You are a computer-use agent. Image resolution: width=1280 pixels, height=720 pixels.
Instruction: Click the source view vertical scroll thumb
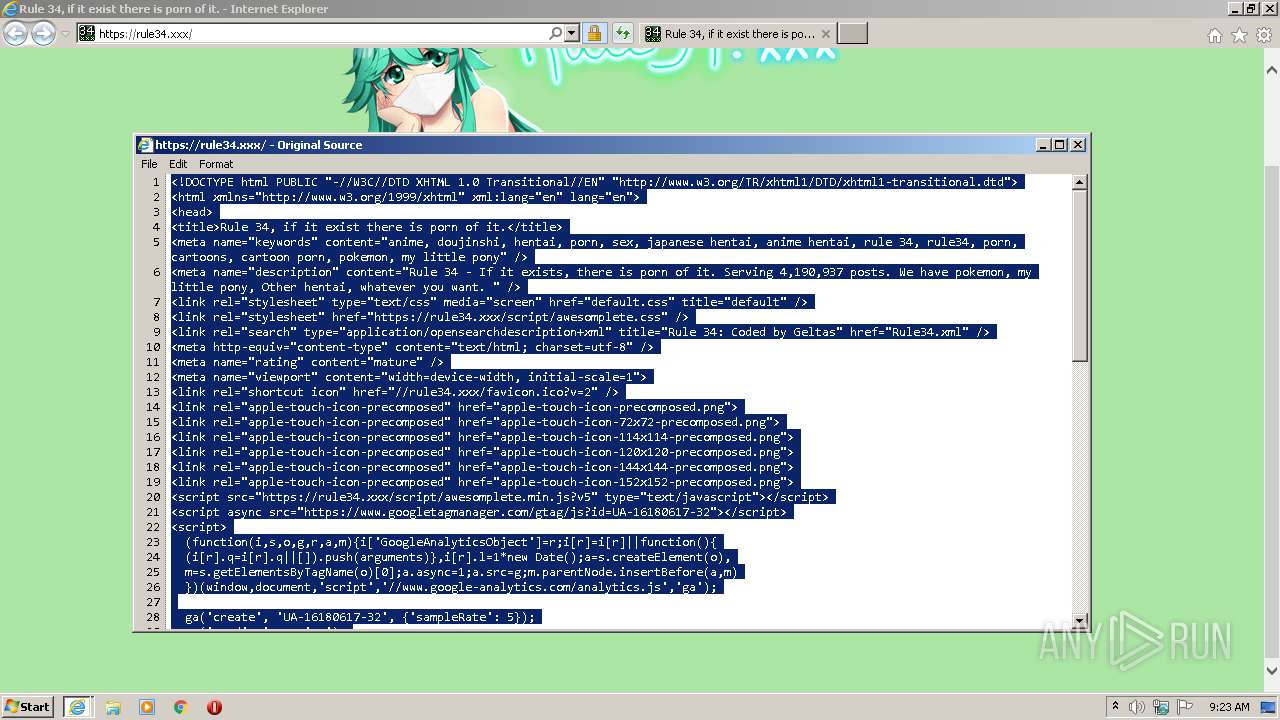tap(1079, 275)
